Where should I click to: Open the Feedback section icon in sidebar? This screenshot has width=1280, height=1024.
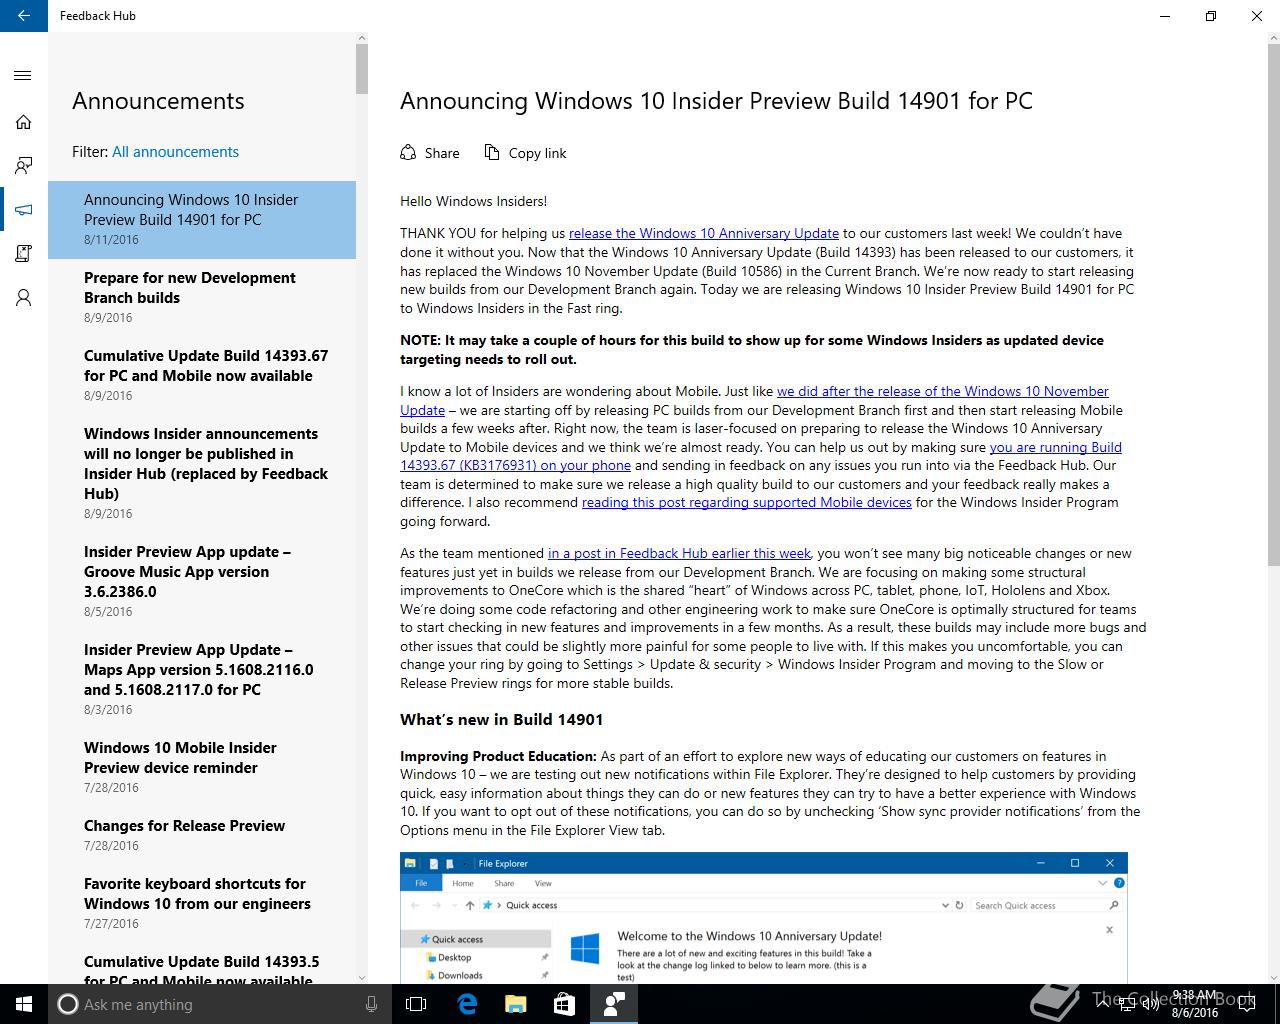(x=23, y=166)
